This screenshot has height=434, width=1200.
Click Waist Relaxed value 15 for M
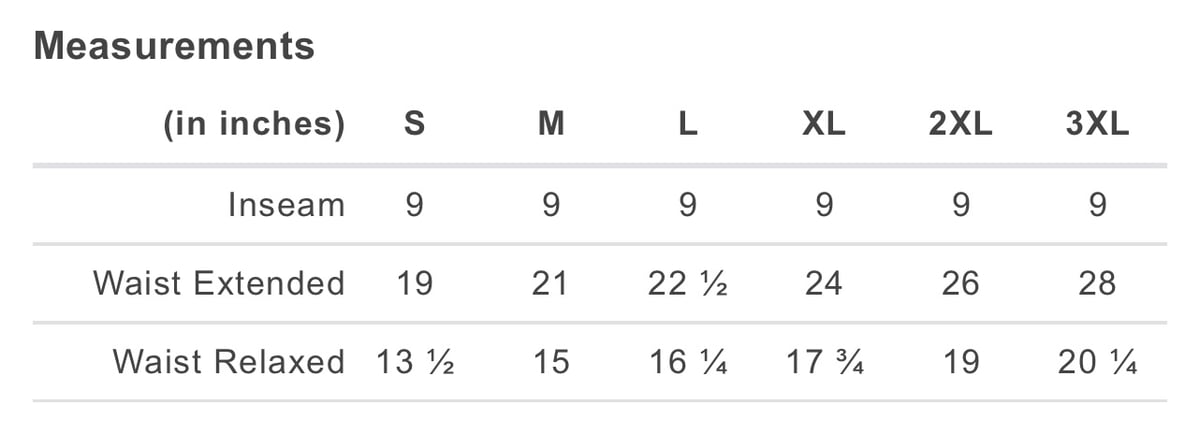pos(550,361)
